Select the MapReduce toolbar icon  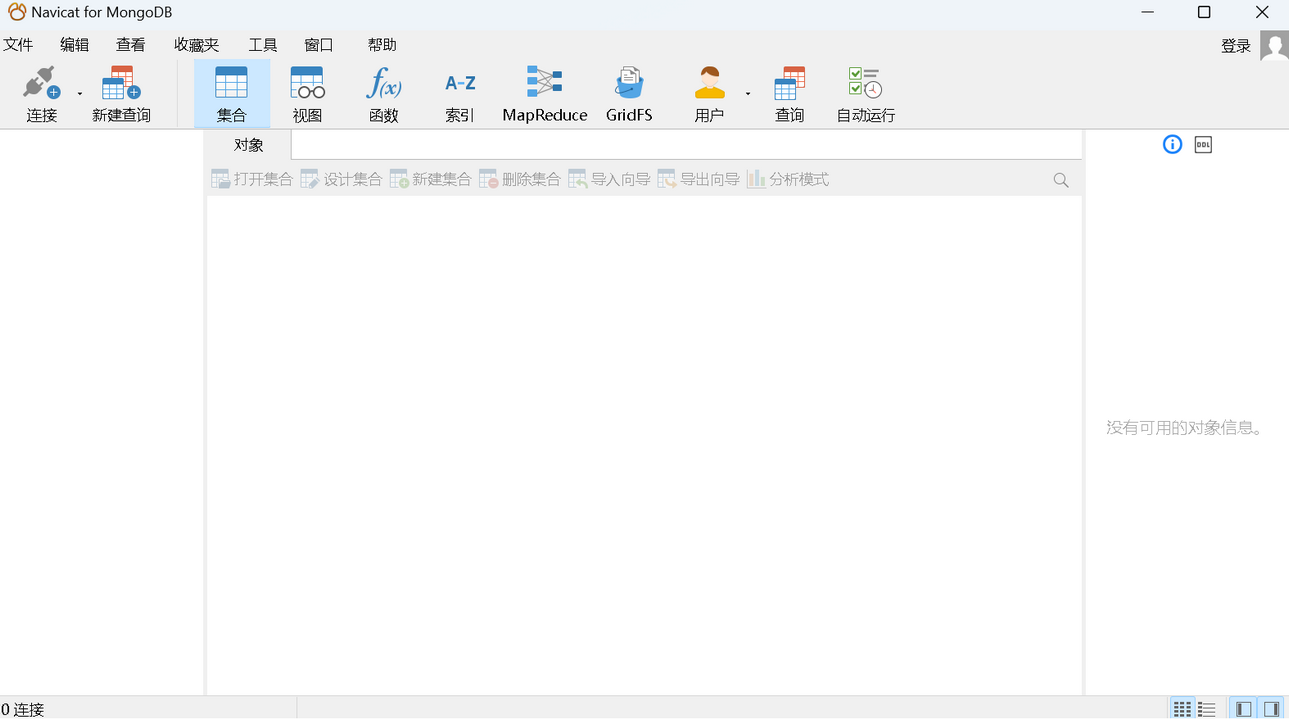pyautogui.click(x=544, y=92)
